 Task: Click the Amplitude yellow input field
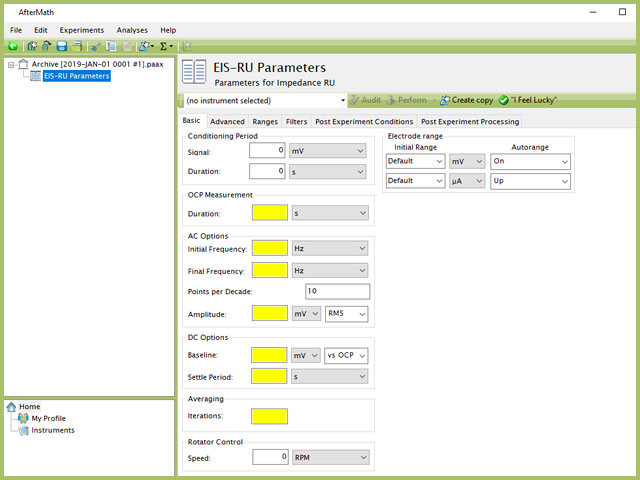coord(270,313)
